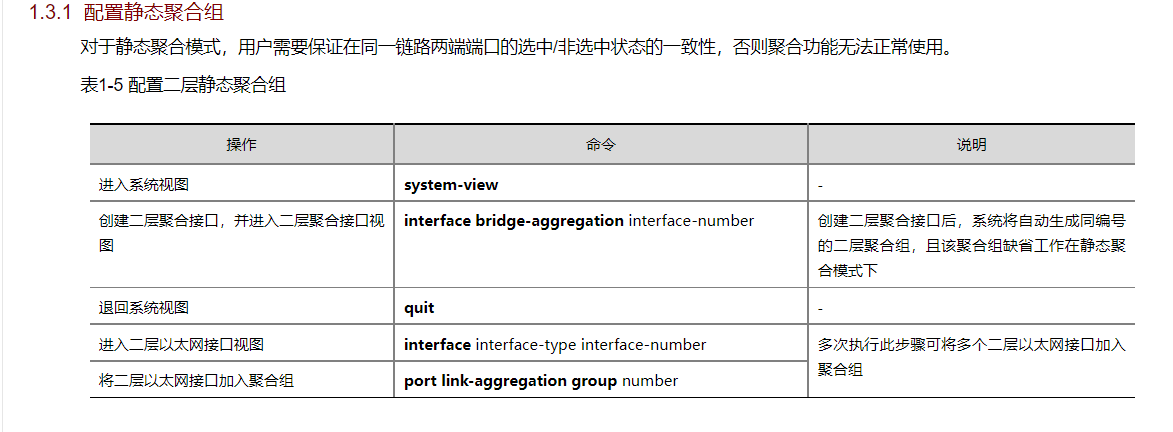The height and width of the screenshot is (432, 1173).
Task: Click the quit command text
Action: tap(419, 308)
